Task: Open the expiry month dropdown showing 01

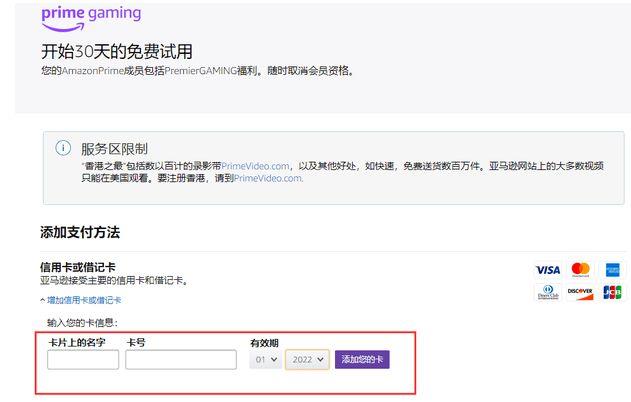Action: [x=265, y=359]
